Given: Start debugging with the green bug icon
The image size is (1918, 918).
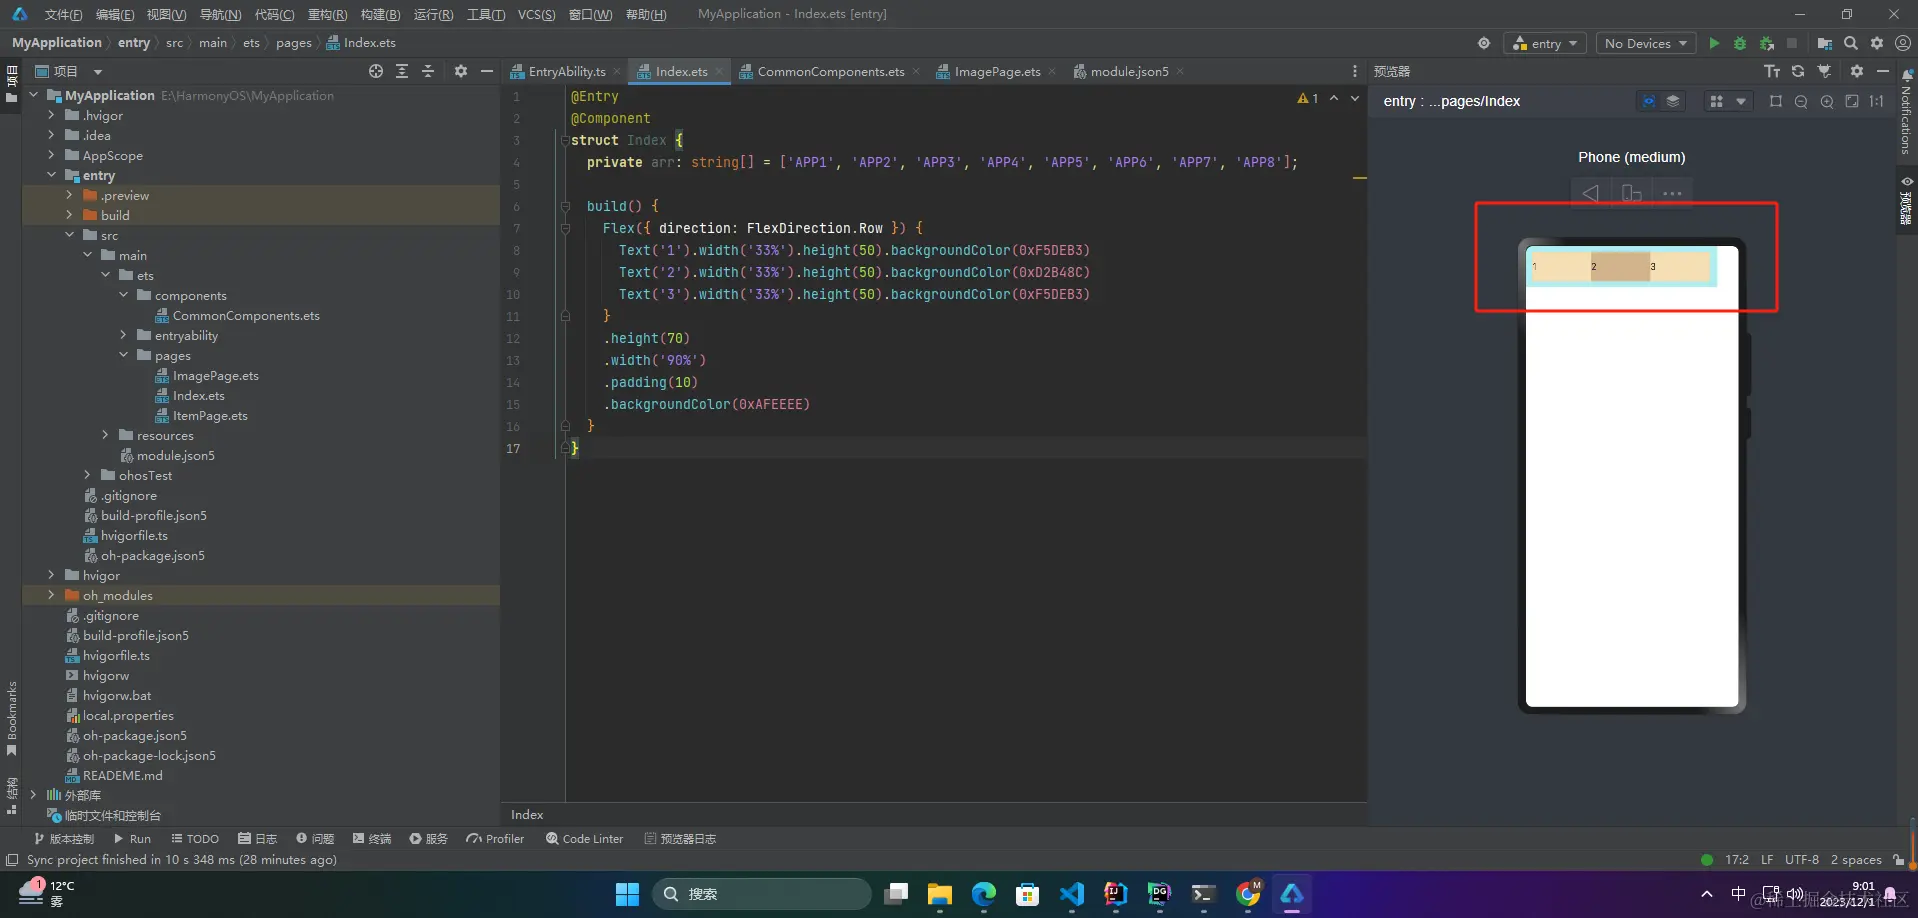Looking at the screenshot, I should click(1740, 43).
